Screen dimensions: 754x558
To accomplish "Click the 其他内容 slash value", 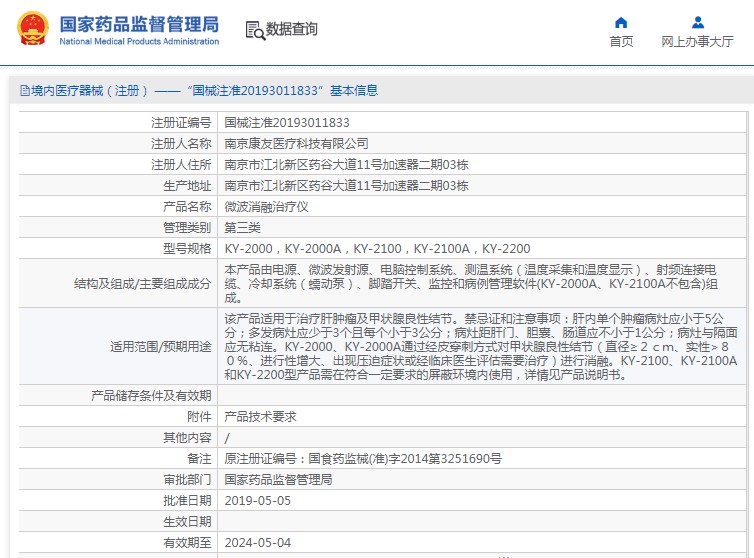I will point(227,438).
